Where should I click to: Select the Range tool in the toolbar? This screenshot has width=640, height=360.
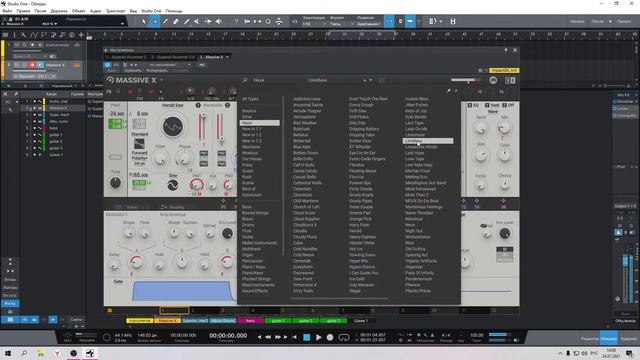click(x=155, y=21)
